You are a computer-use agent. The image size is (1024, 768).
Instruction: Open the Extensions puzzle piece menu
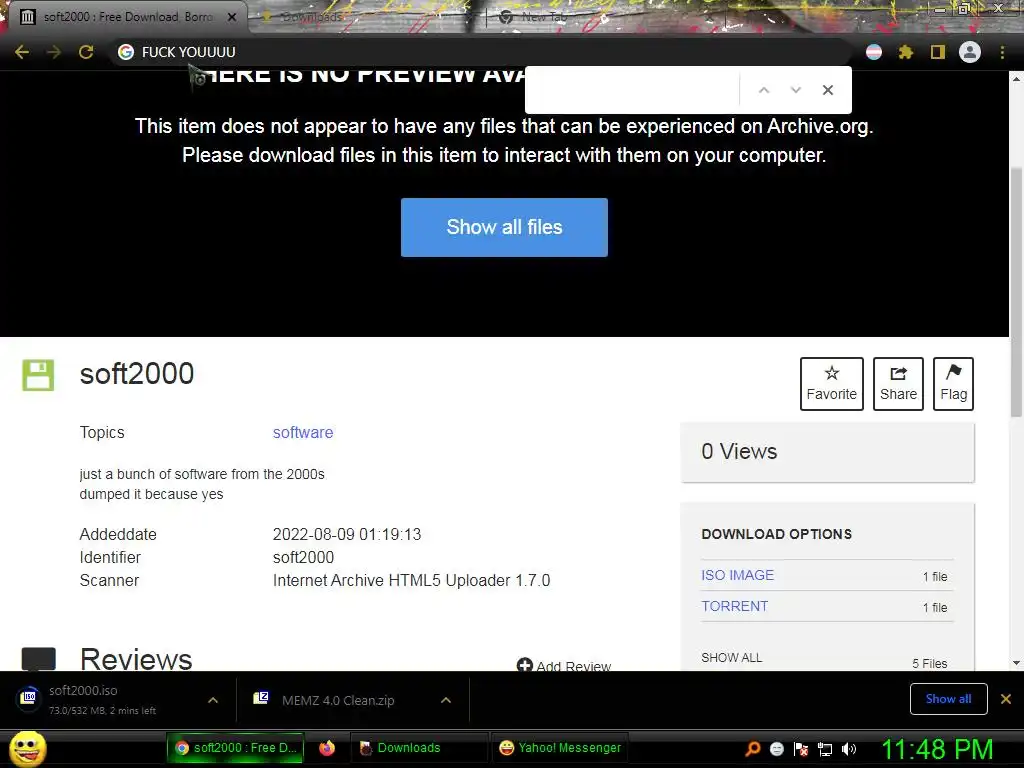[905, 52]
